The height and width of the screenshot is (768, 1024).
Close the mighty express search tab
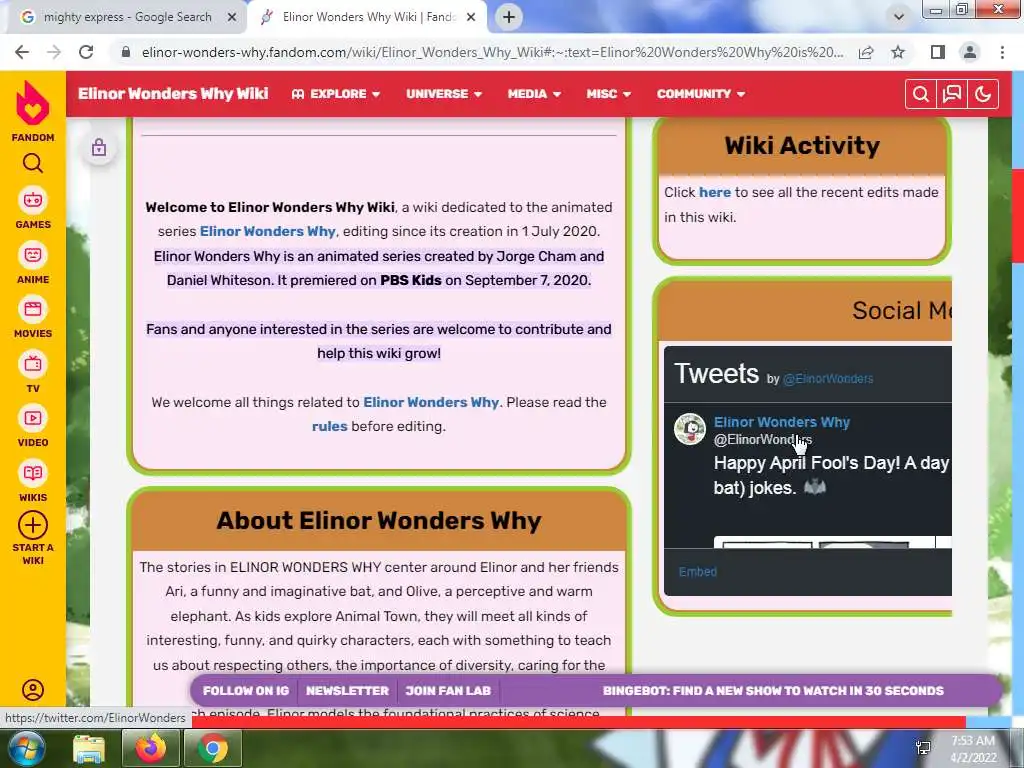click(232, 18)
